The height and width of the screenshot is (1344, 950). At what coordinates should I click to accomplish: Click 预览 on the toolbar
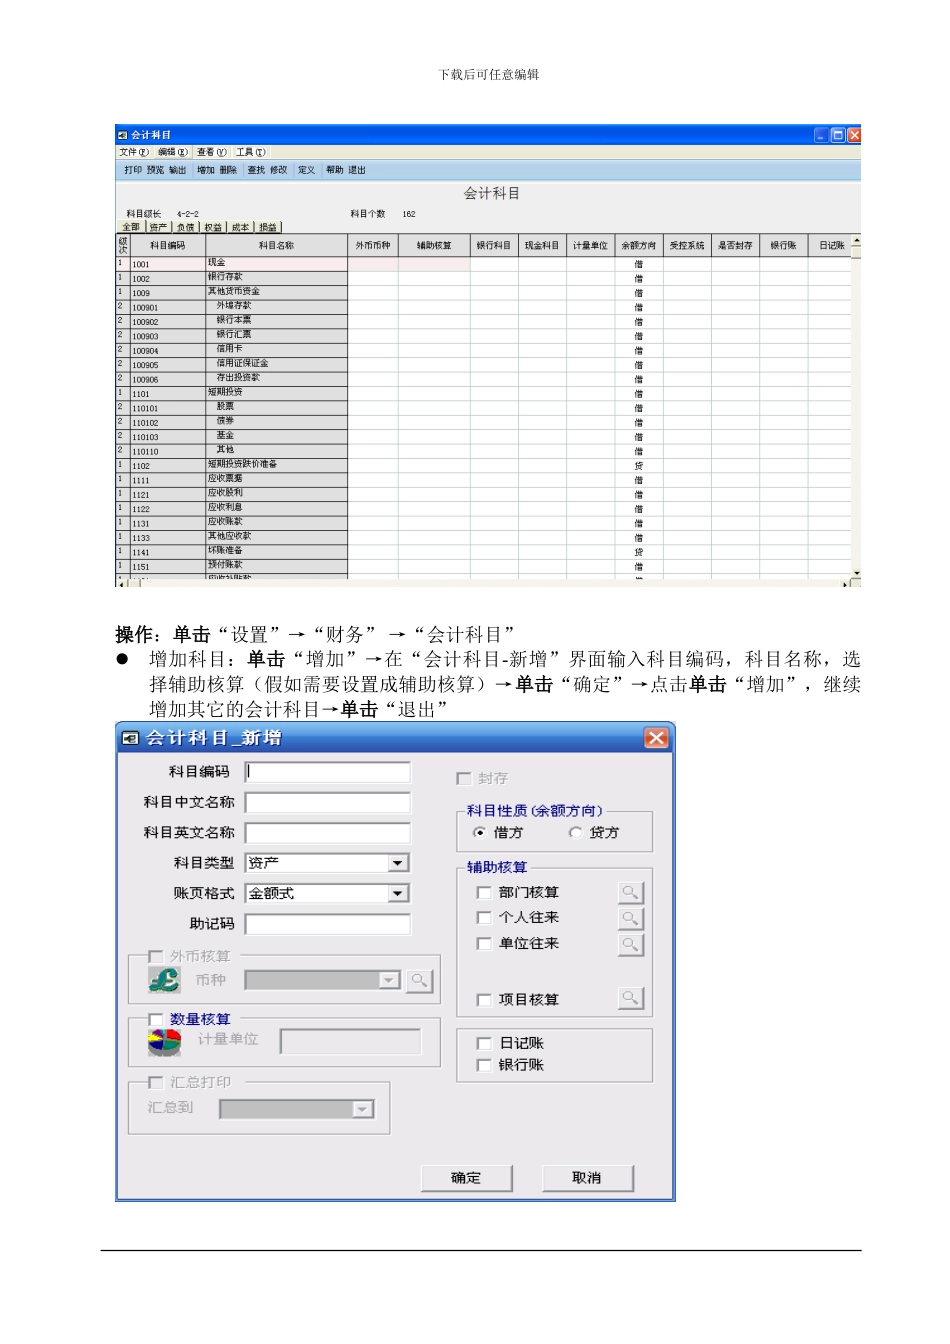155,170
